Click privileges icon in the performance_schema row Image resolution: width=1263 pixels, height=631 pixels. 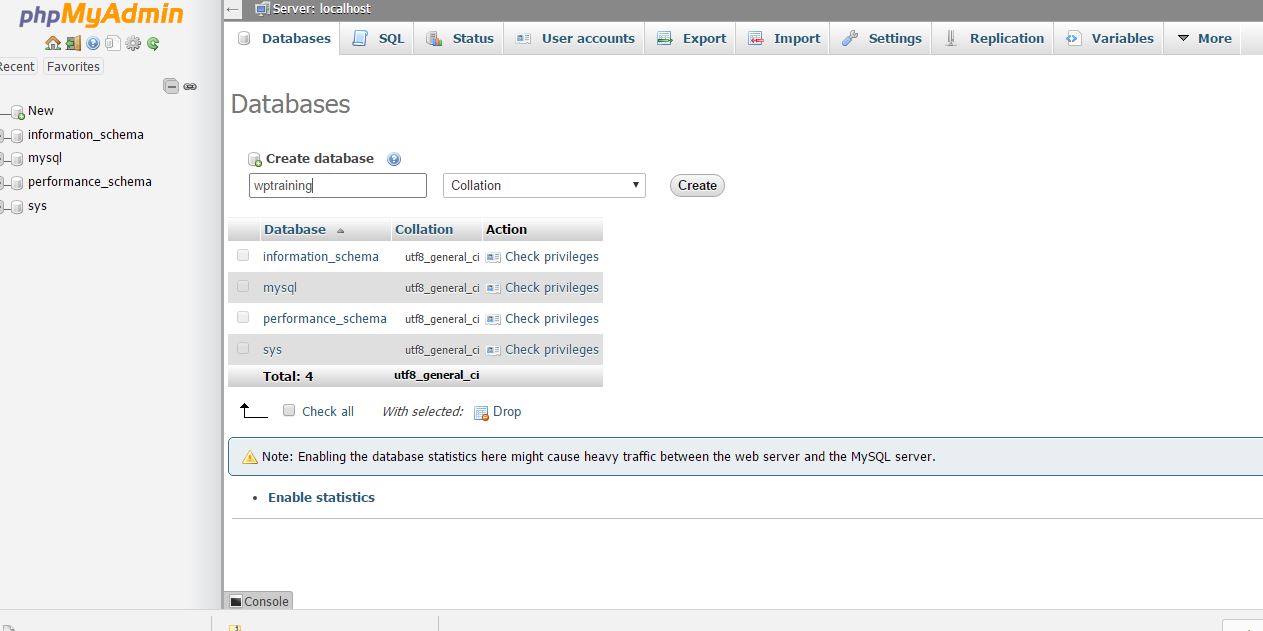tap(493, 319)
